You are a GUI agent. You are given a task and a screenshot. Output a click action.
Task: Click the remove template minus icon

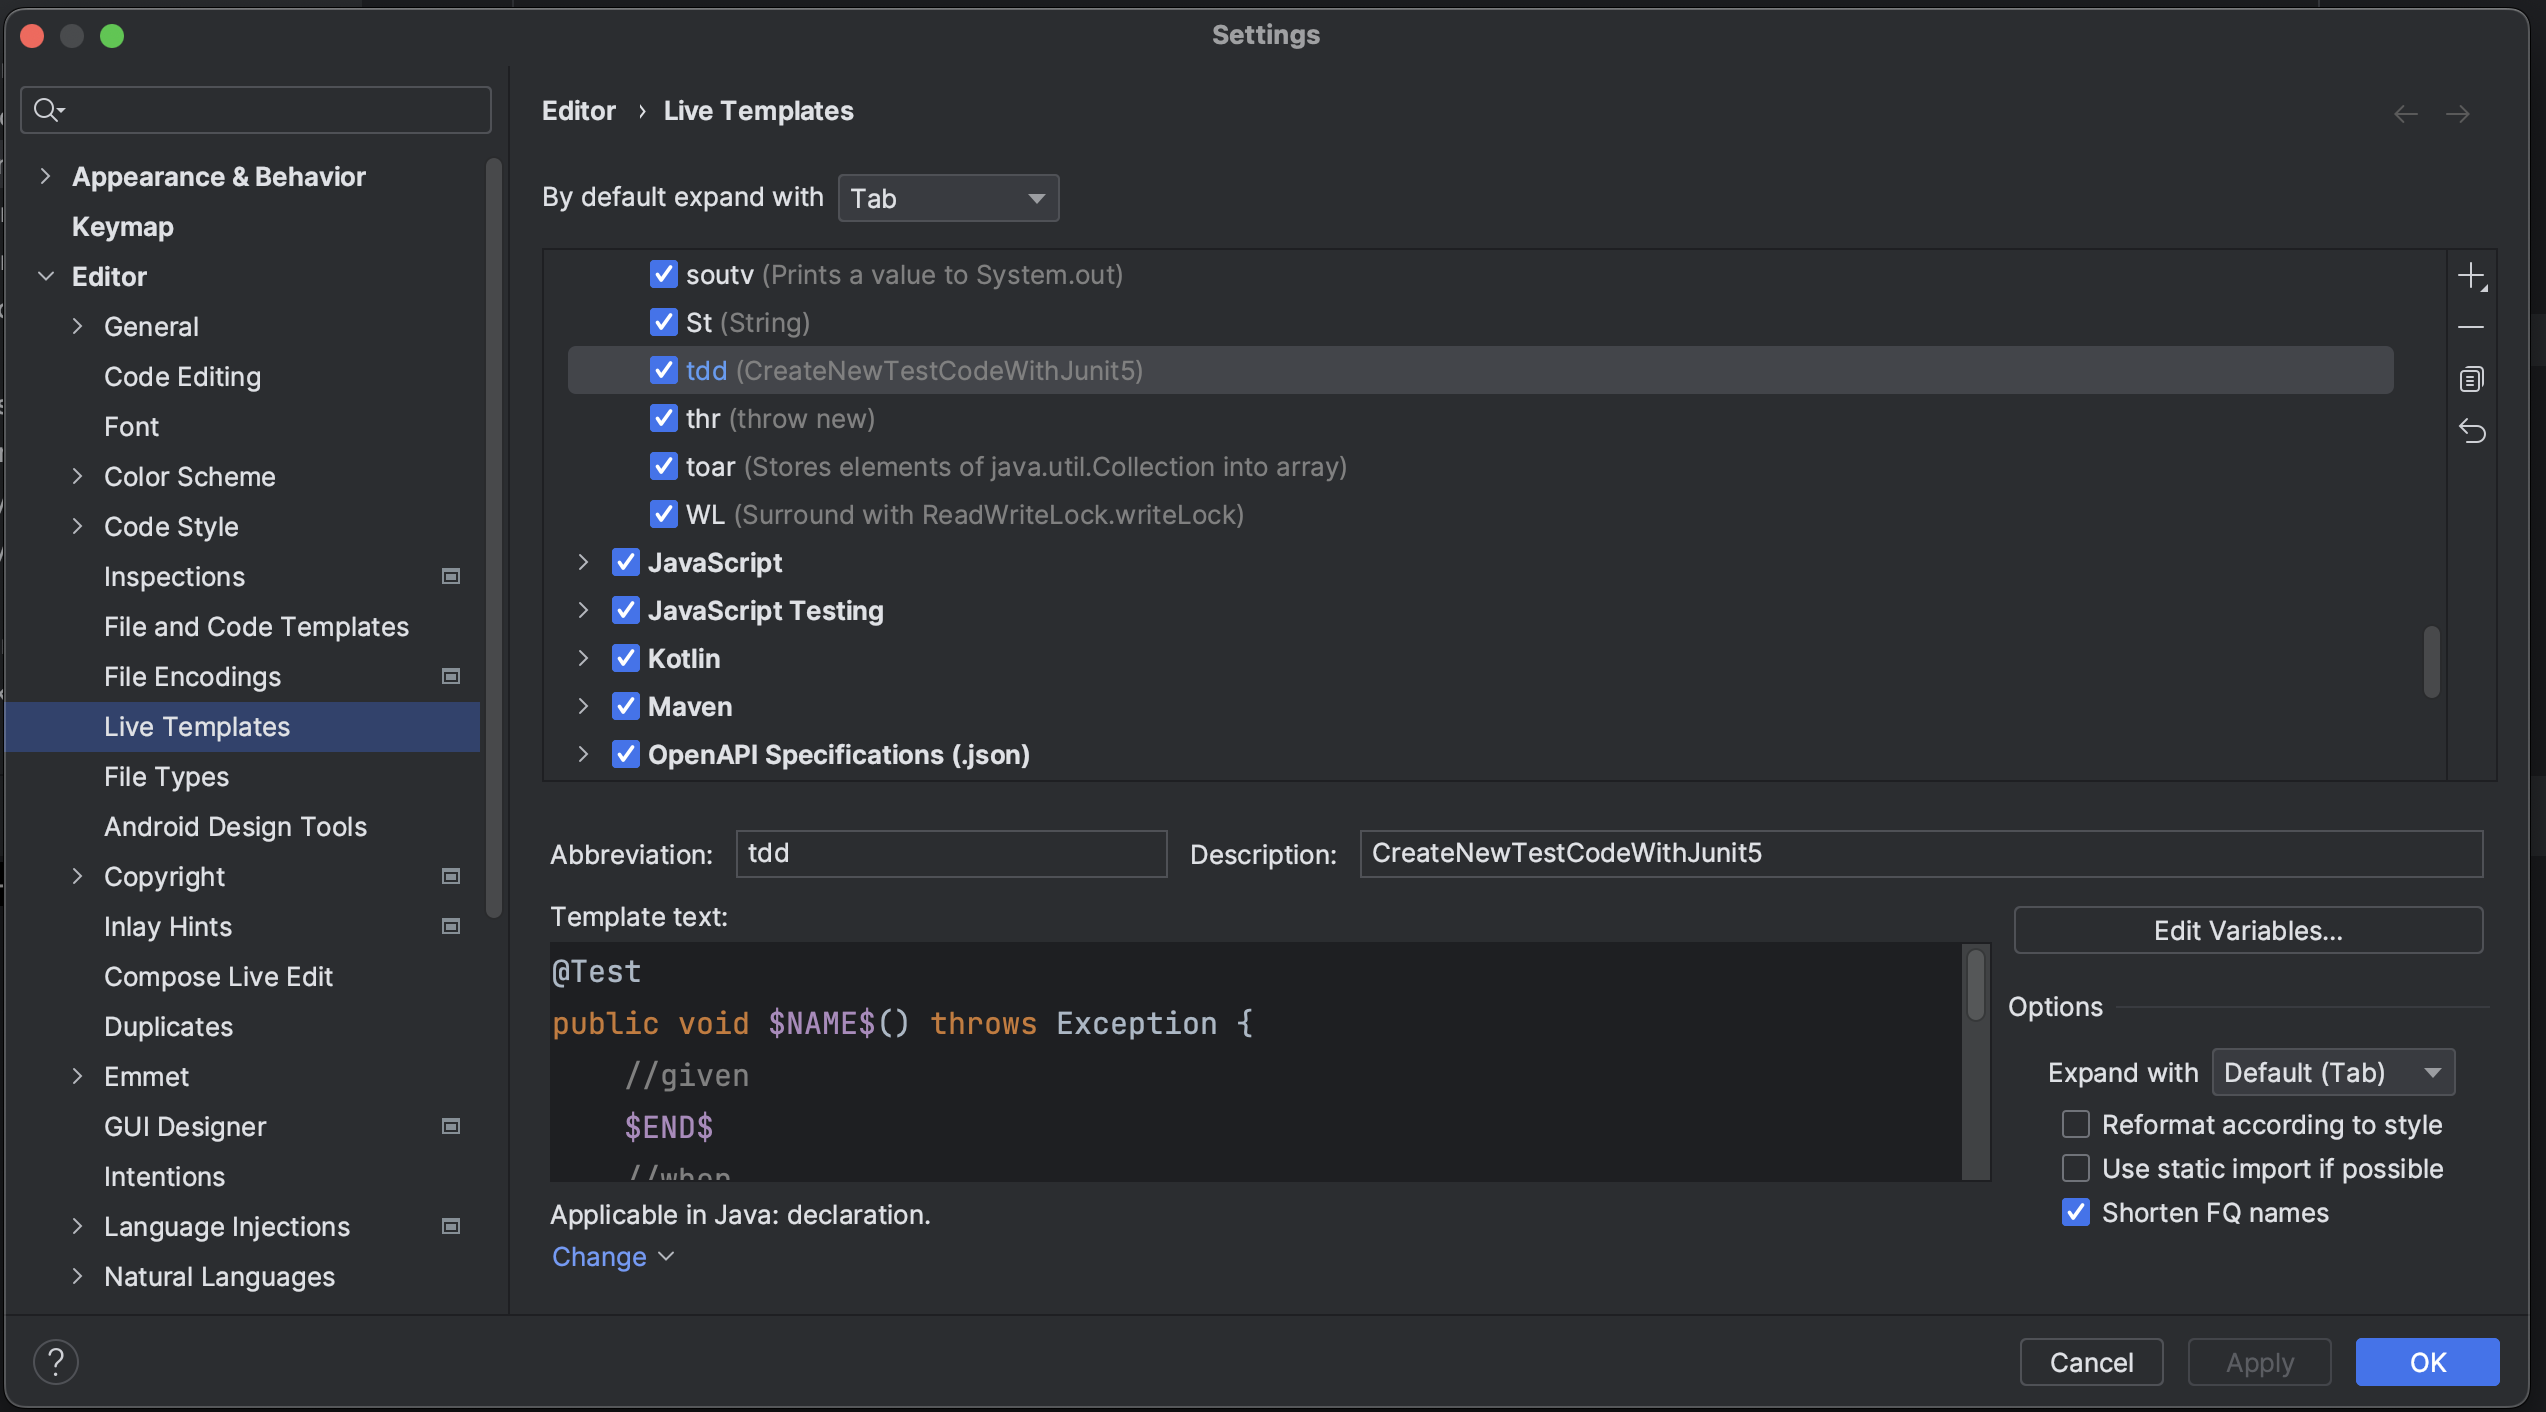[x=2471, y=327]
